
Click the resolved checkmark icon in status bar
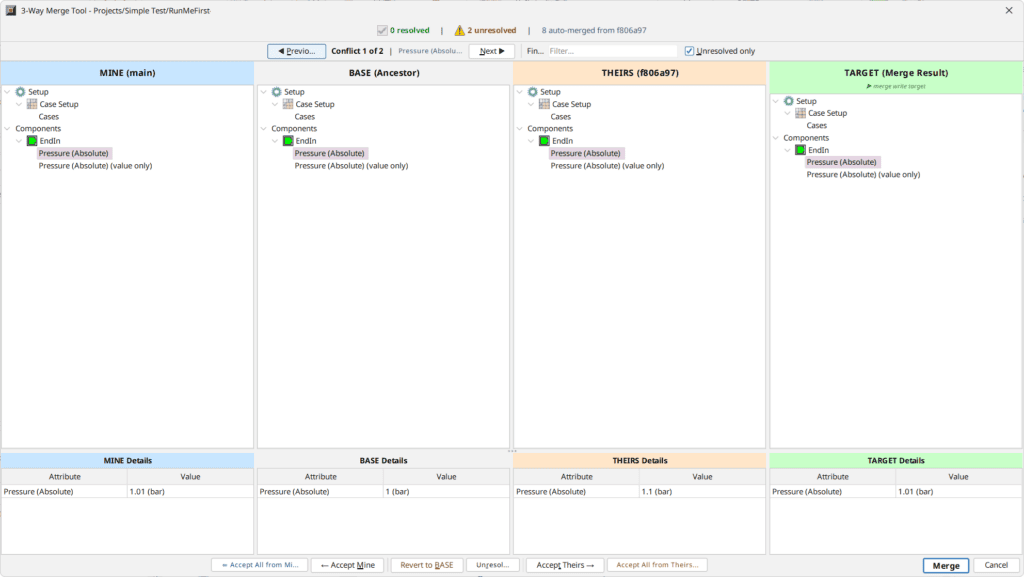pyautogui.click(x=382, y=30)
